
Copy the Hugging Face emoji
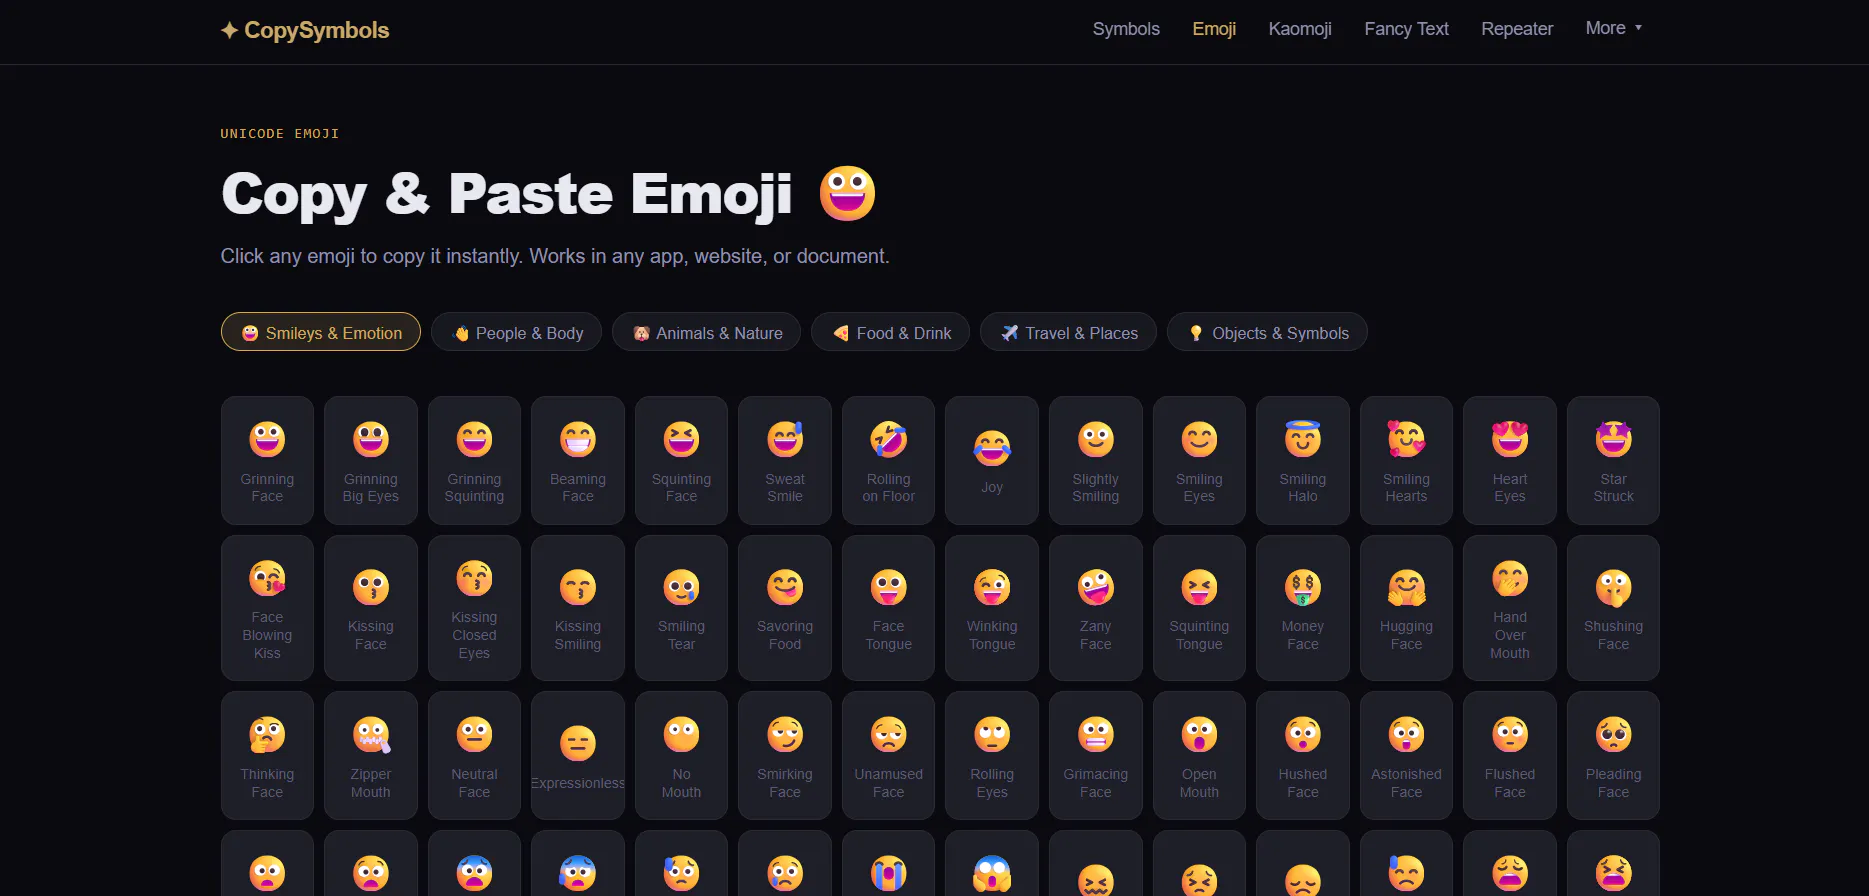point(1406,608)
